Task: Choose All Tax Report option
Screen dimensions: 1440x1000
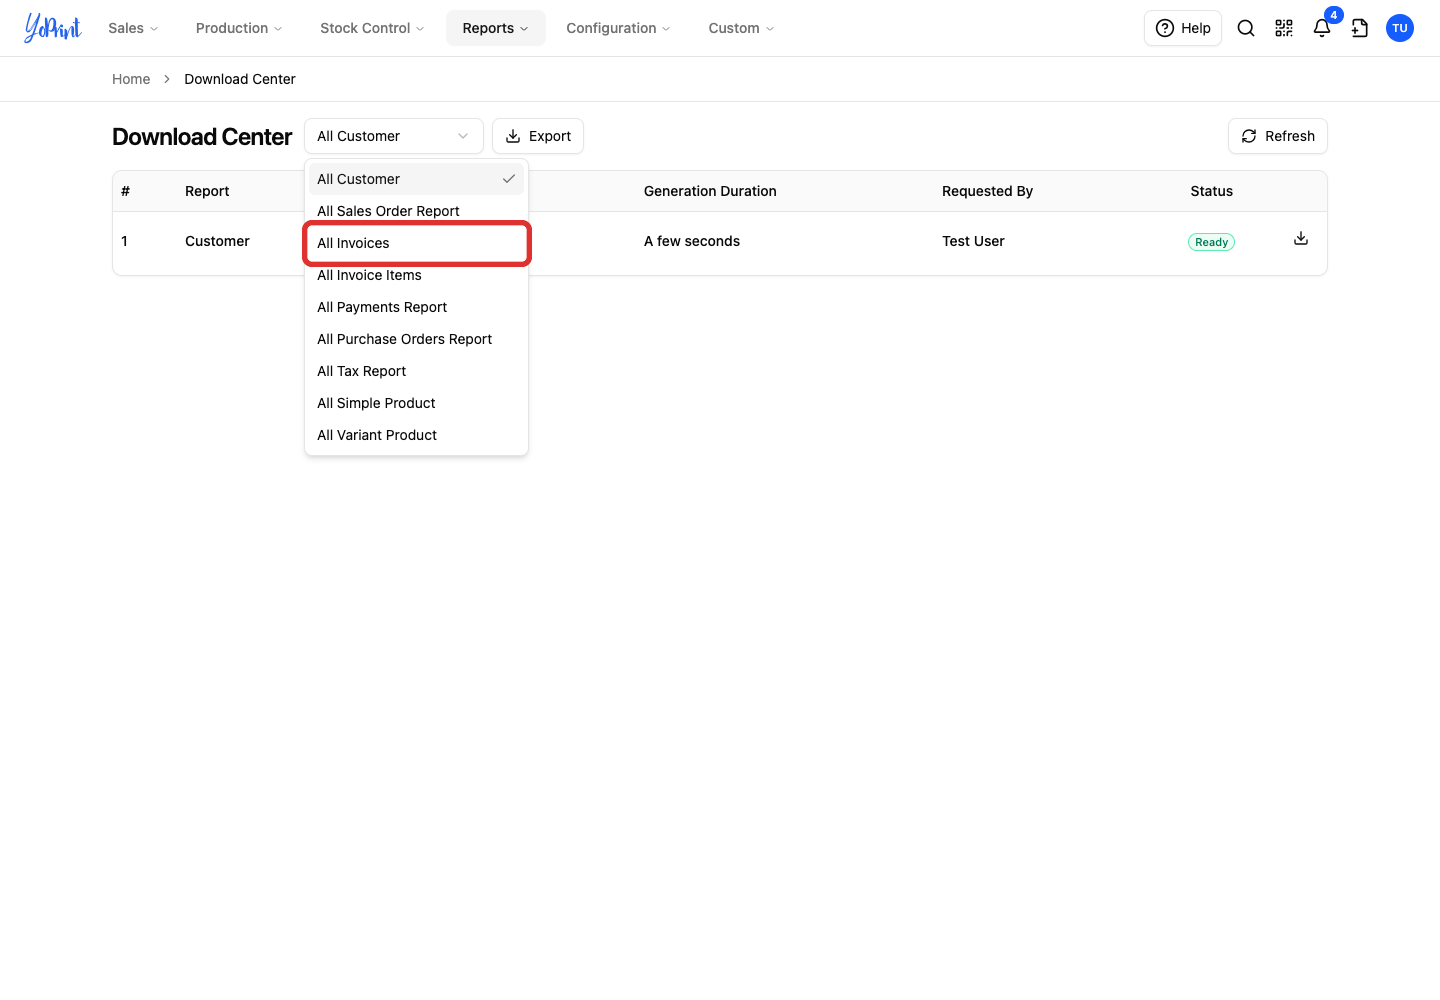Action: click(416, 371)
